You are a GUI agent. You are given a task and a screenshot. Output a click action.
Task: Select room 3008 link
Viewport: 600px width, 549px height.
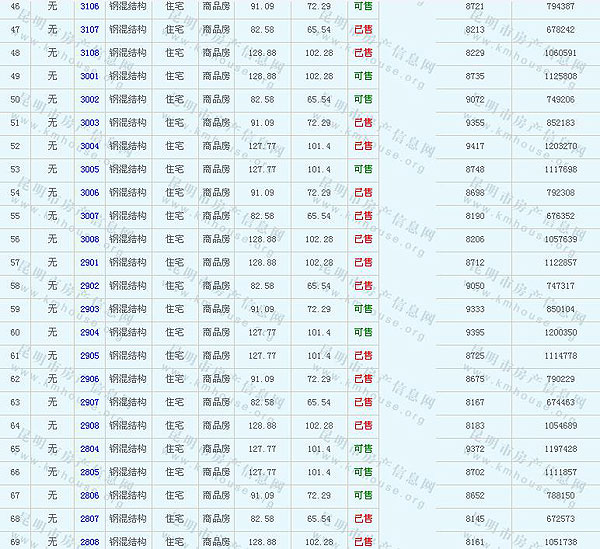(x=89, y=239)
